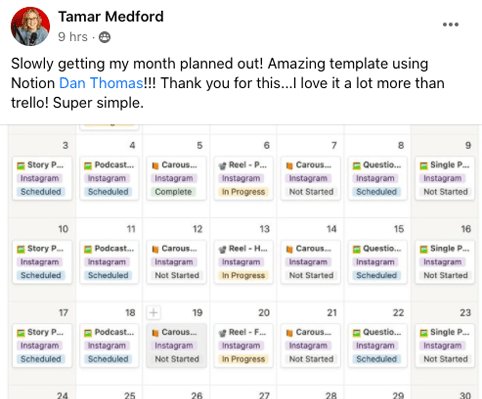Click the image icon on day 23 Single P card
The image size is (482, 399).
(x=424, y=333)
